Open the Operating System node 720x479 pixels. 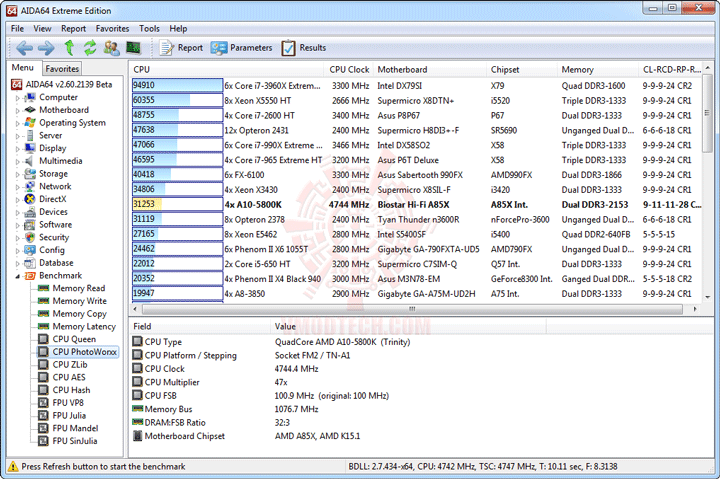pyautogui.click(x=72, y=123)
